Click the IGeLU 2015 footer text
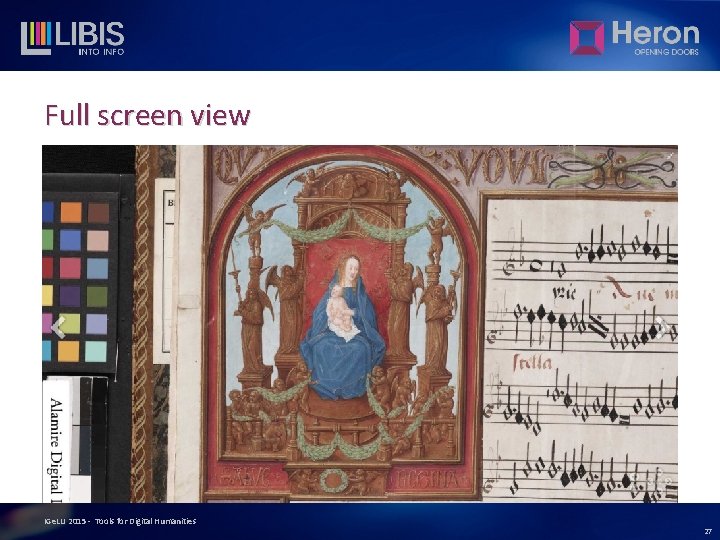Viewport: 720px width, 540px height. [120, 521]
